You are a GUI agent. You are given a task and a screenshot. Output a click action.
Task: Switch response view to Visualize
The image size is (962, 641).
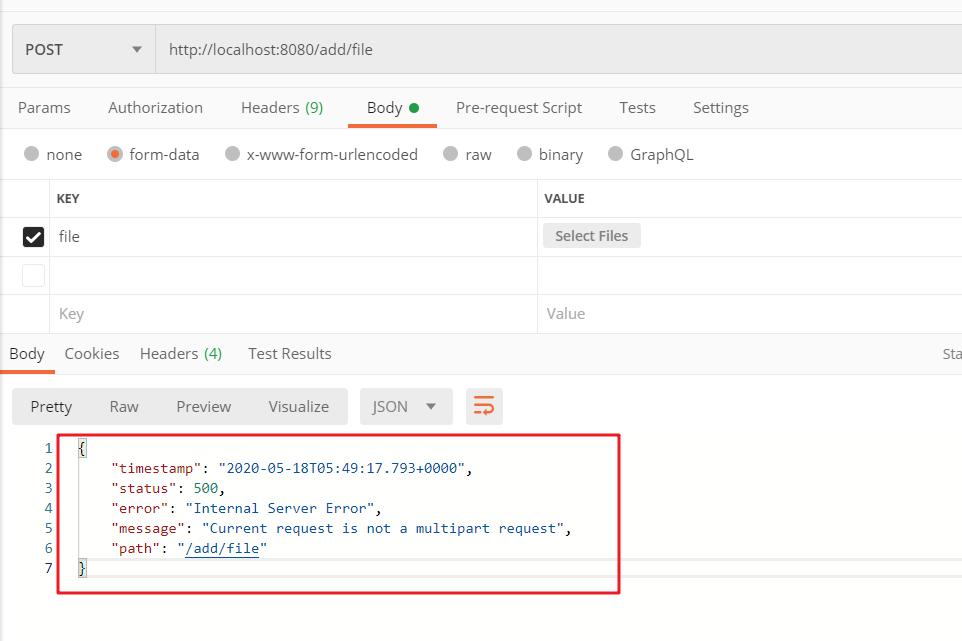[298, 407]
